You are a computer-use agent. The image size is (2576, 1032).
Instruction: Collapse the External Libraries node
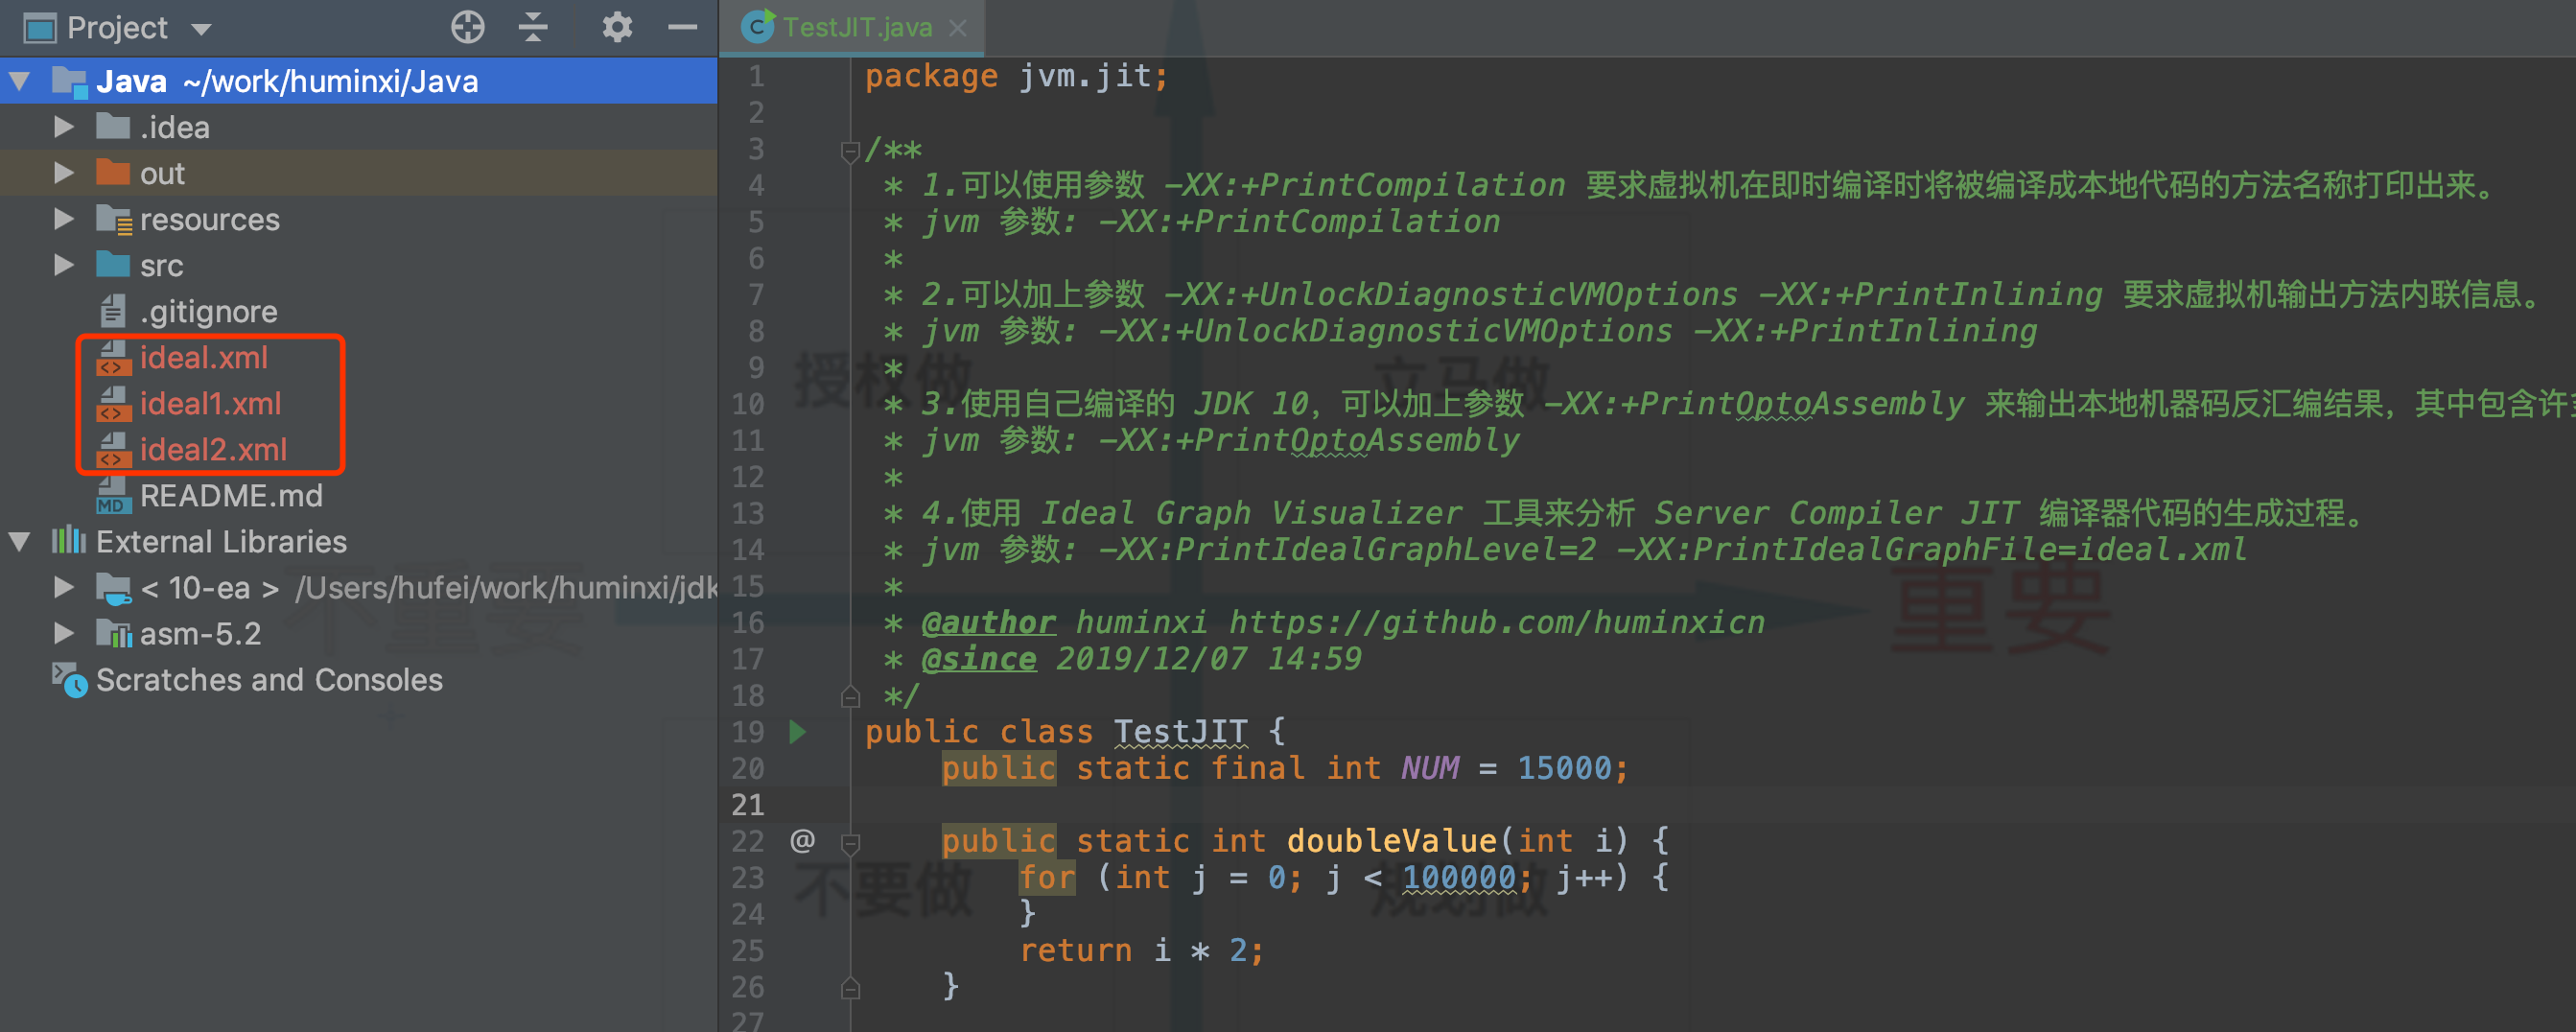19,542
